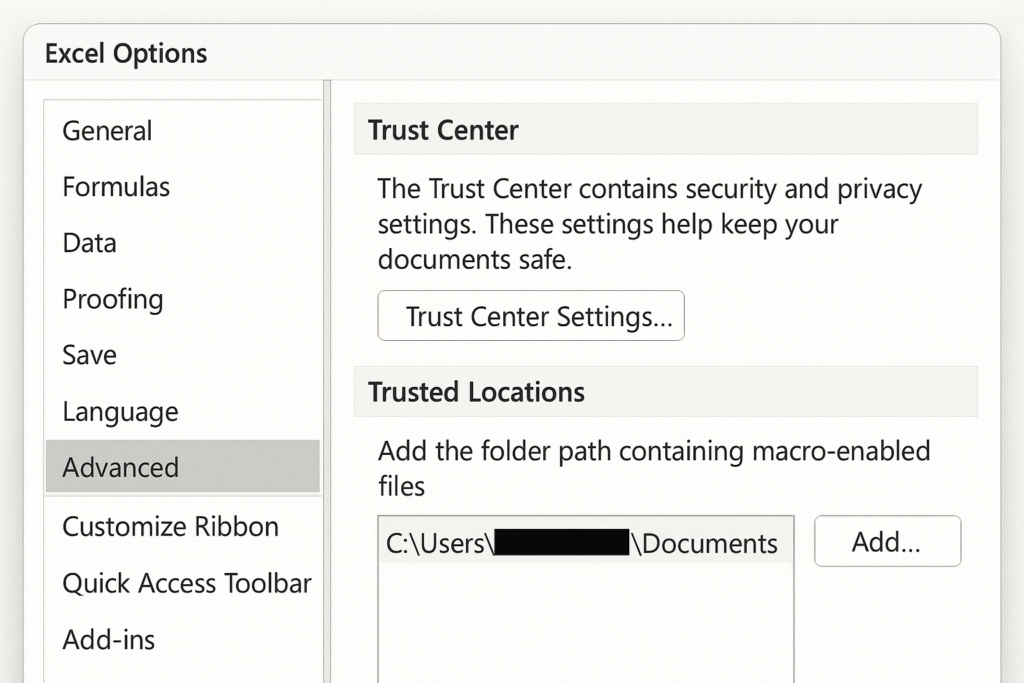This screenshot has width=1024, height=683.
Task: Go to the Data options category
Action: [89, 243]
